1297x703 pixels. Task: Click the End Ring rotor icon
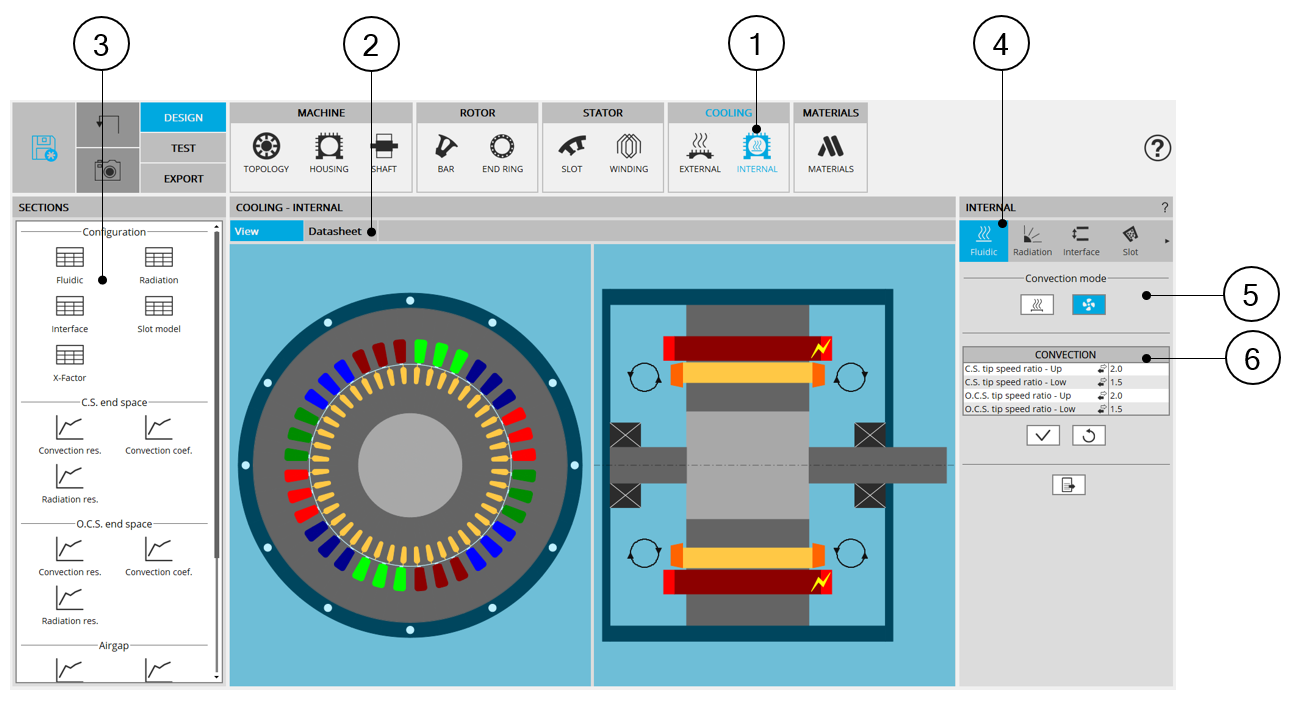pos(502,154)
